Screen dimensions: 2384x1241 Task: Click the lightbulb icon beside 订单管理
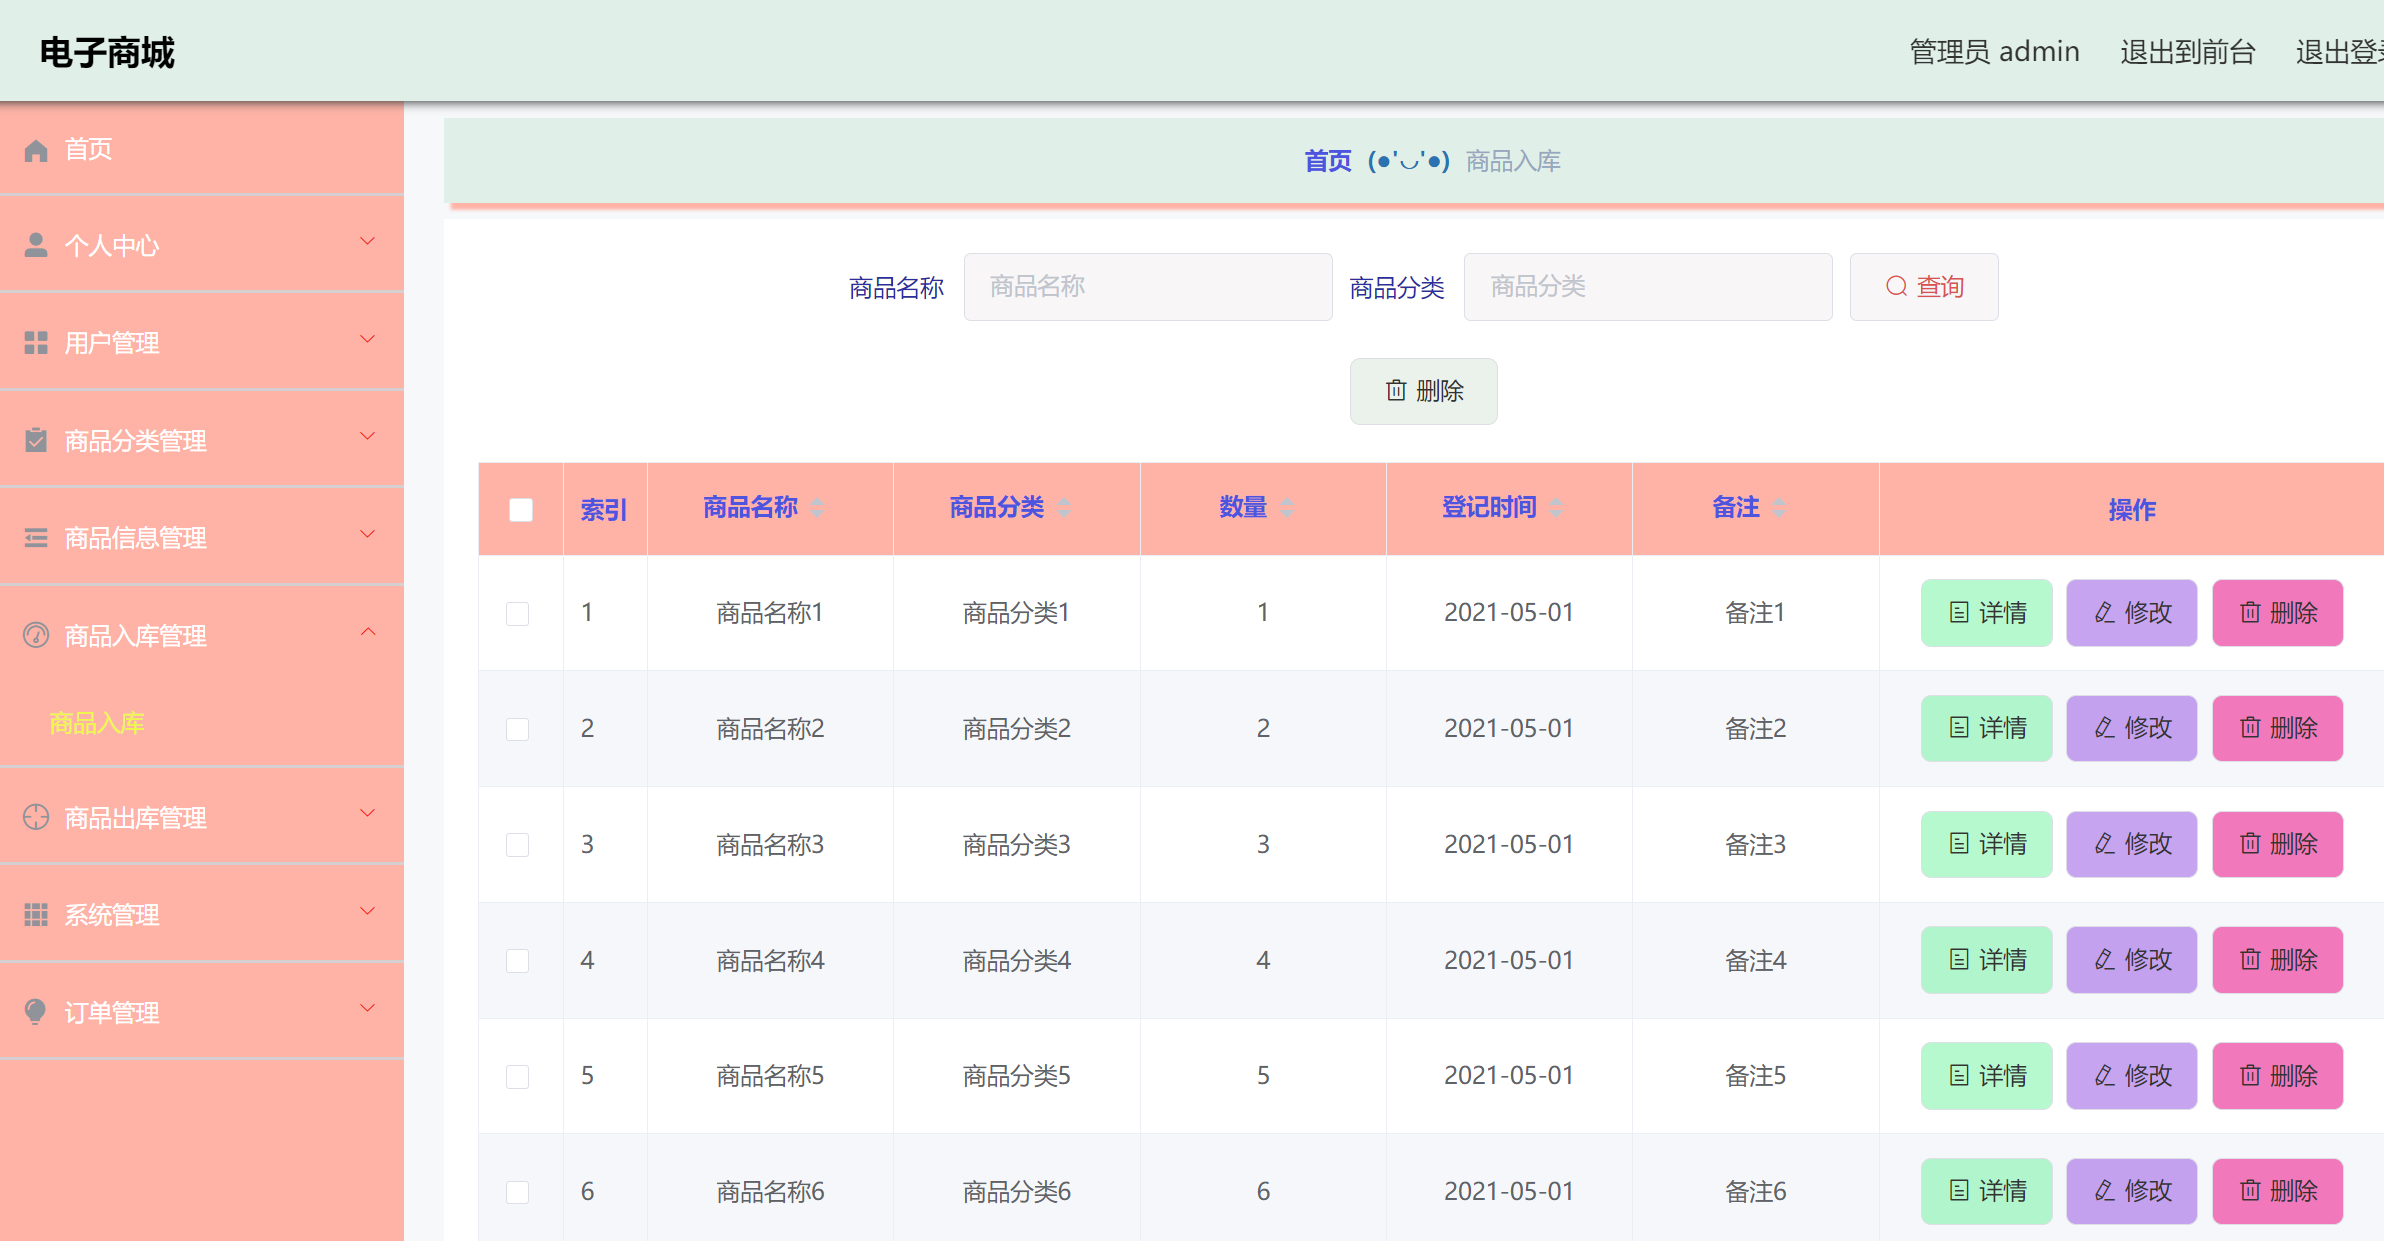click(x=36, y=1012)
